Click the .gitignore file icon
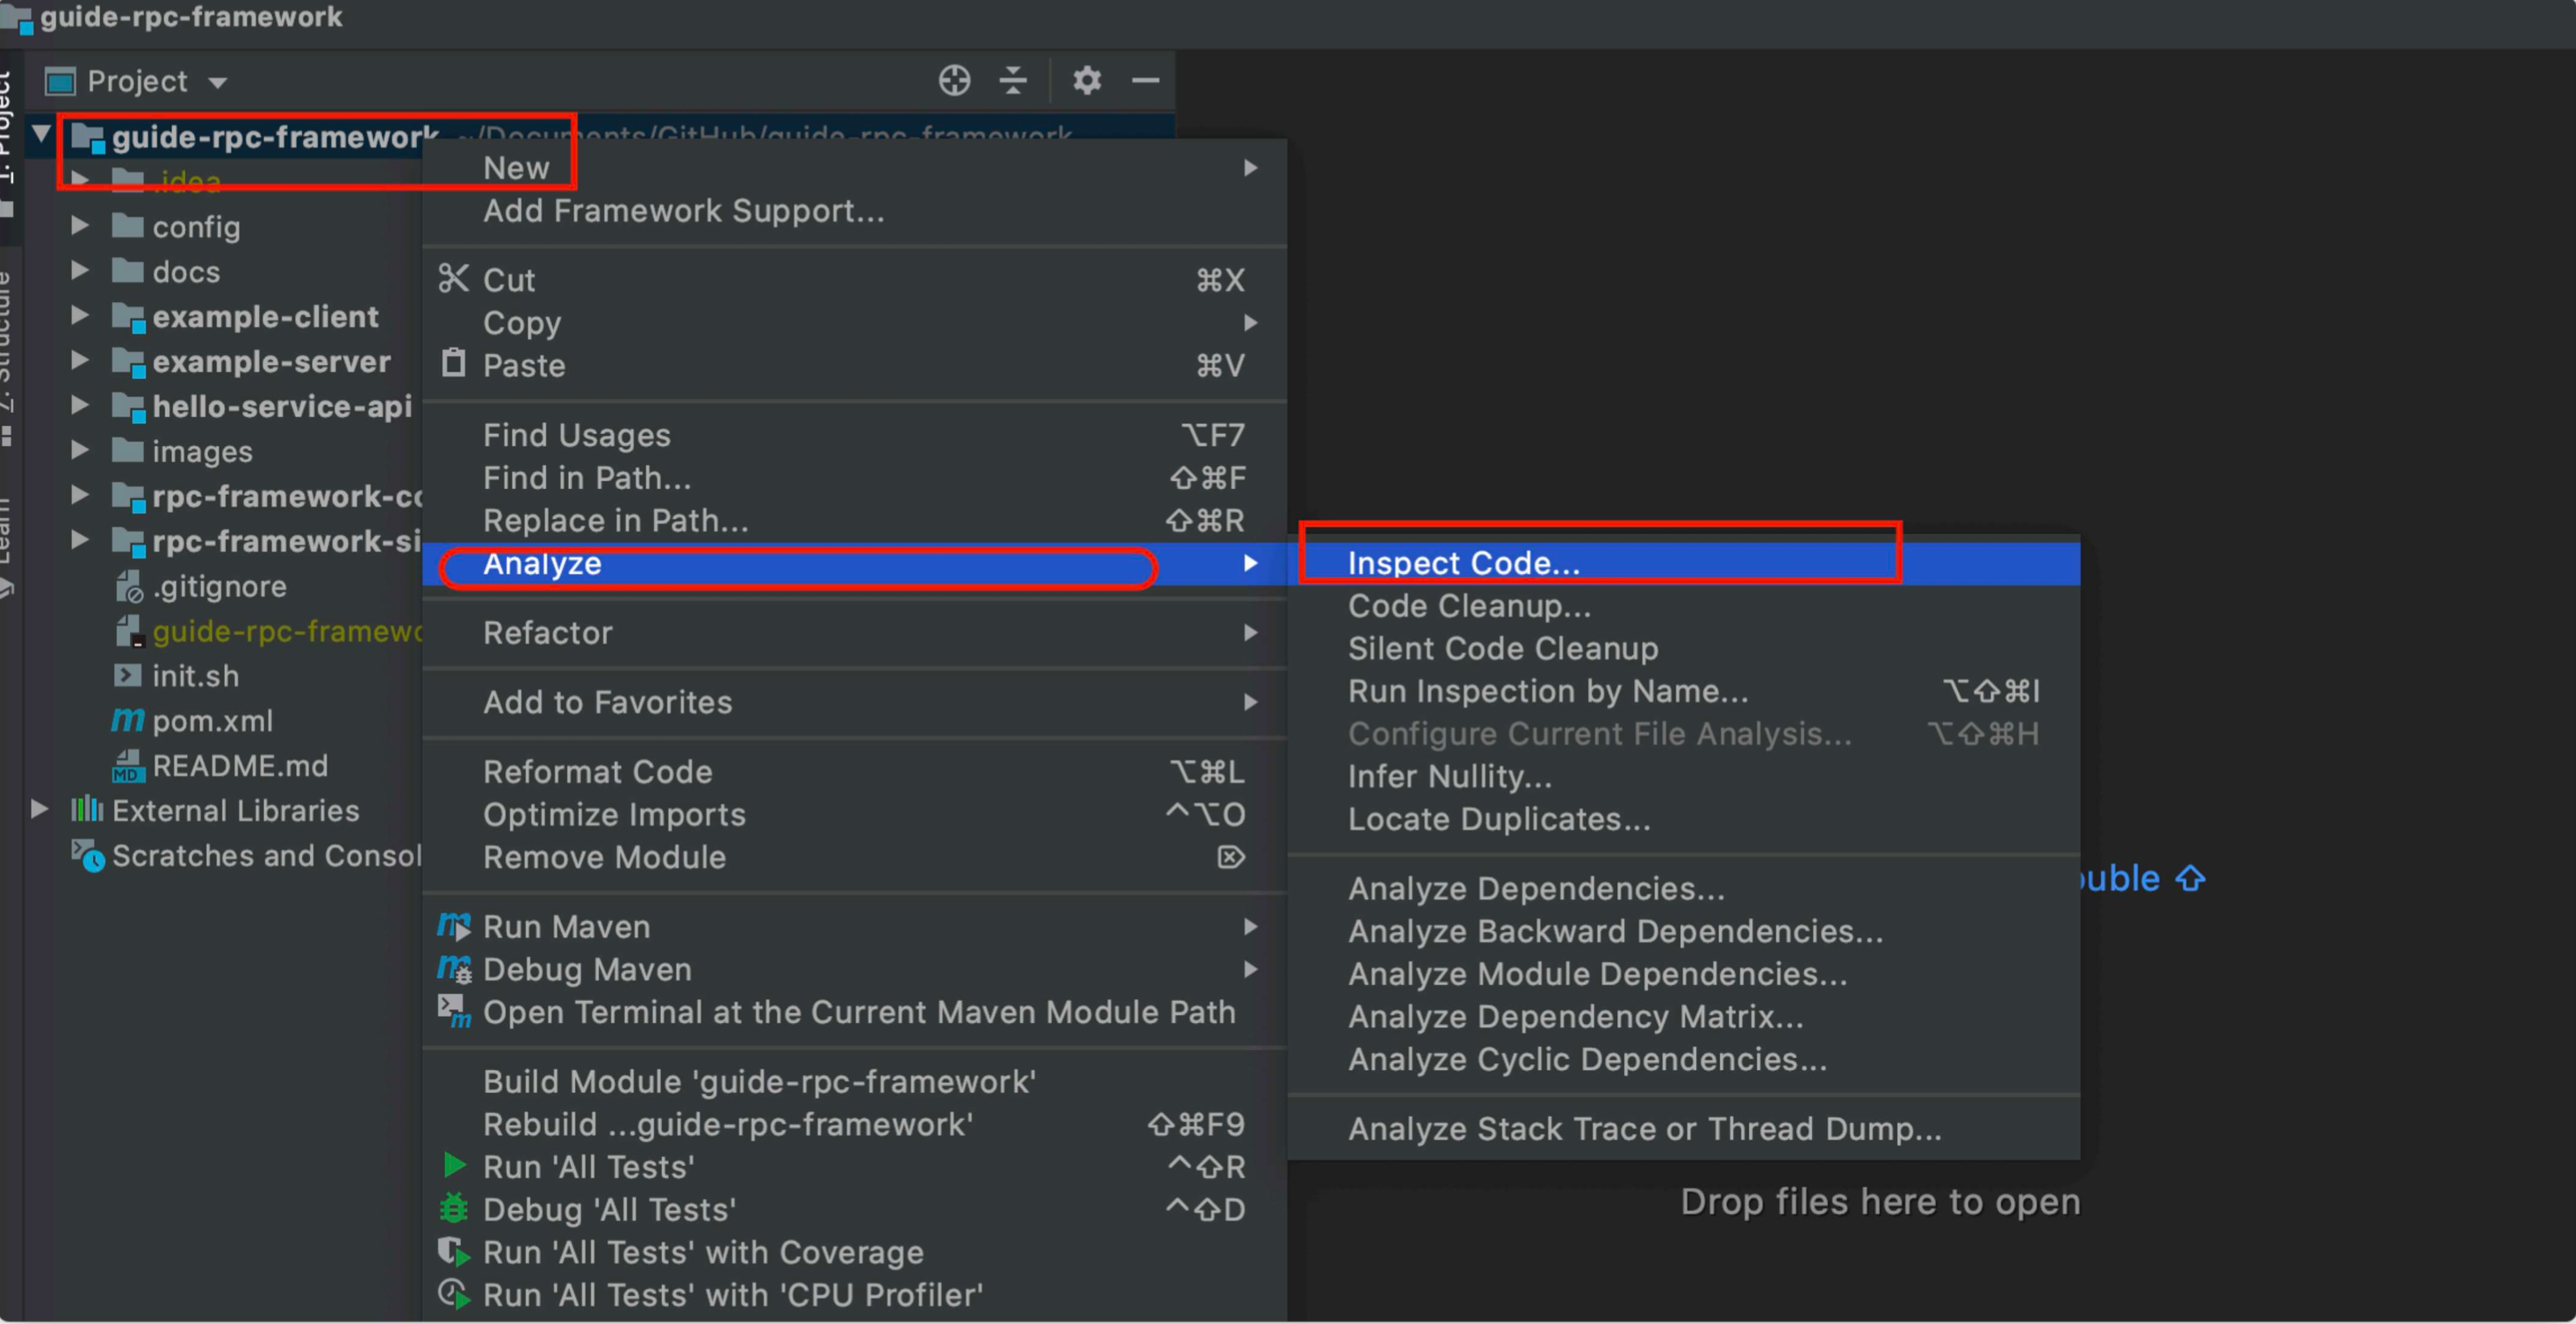 click(x=129, y=586)
